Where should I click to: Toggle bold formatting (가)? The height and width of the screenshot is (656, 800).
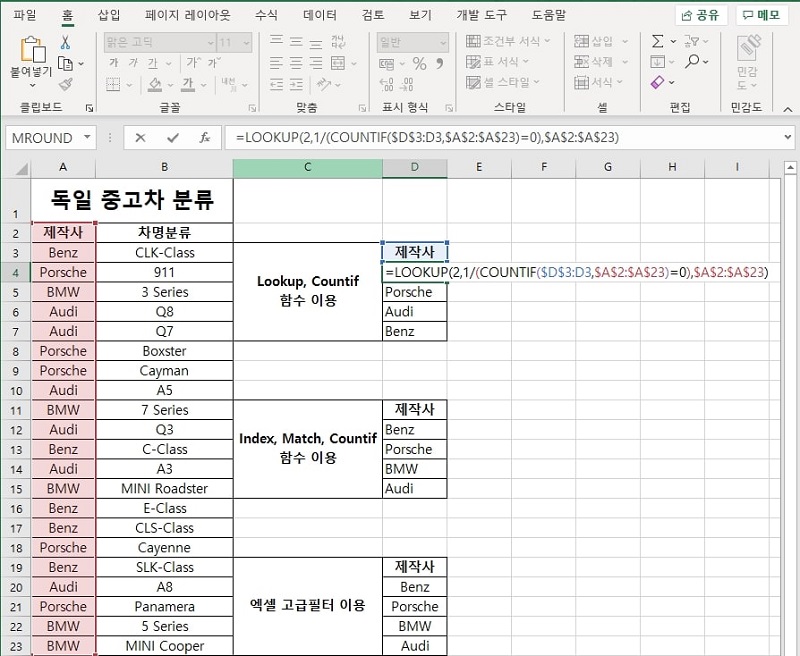point(113,63)
